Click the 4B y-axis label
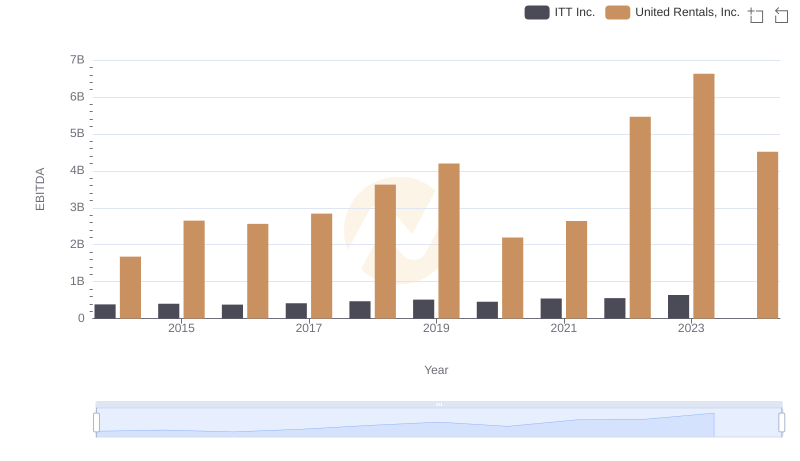This screenshot has width=800, height=461. [77, 170]
